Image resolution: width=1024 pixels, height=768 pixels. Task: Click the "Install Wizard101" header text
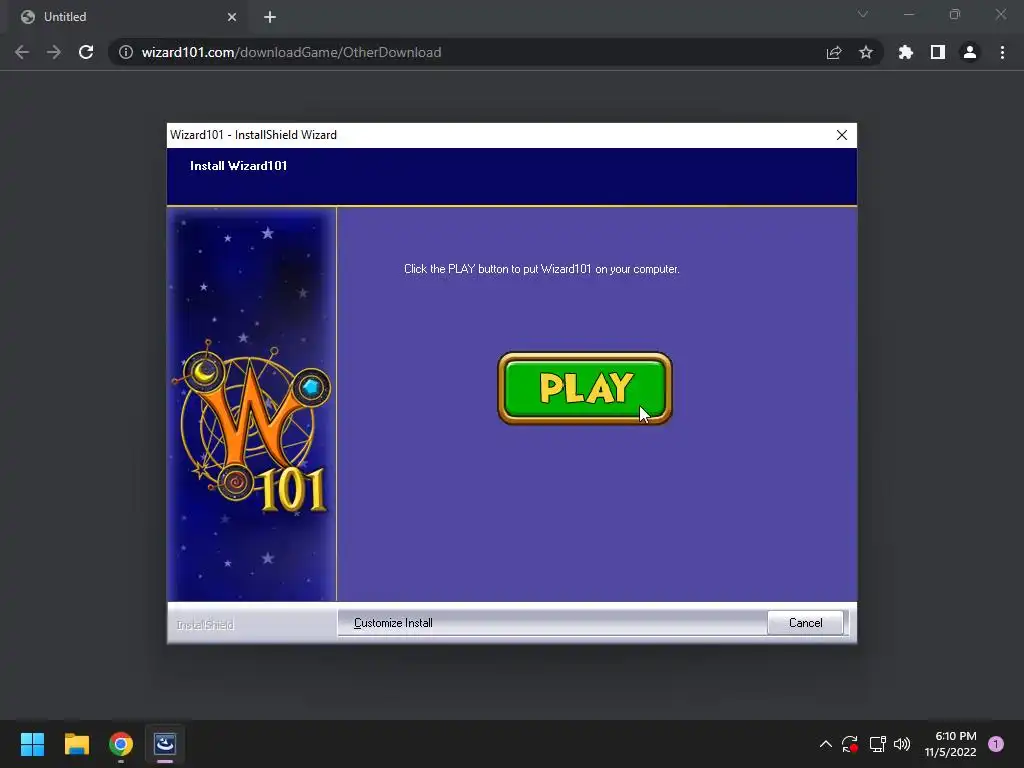click(x=238, y=166)
